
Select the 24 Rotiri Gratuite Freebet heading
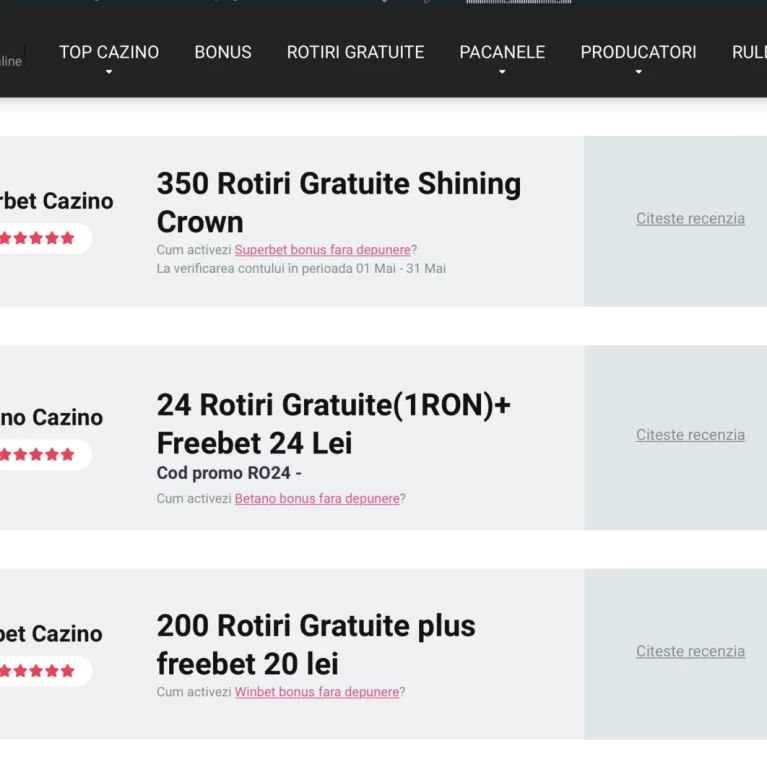click(x=334, y=424)
